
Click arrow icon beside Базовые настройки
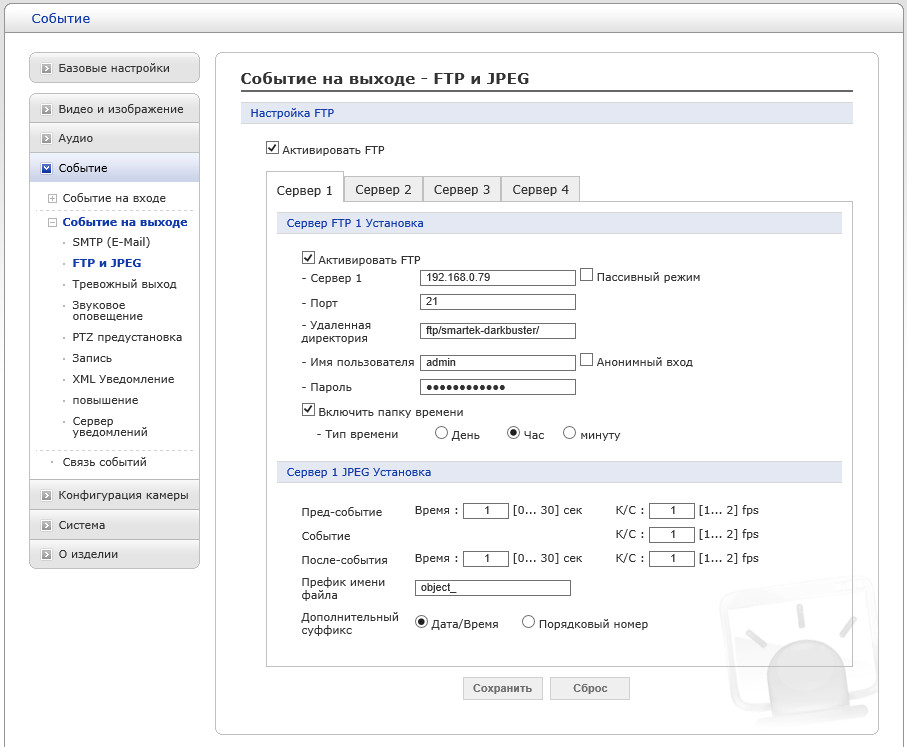pyautogui.click(x=47, y=69)
